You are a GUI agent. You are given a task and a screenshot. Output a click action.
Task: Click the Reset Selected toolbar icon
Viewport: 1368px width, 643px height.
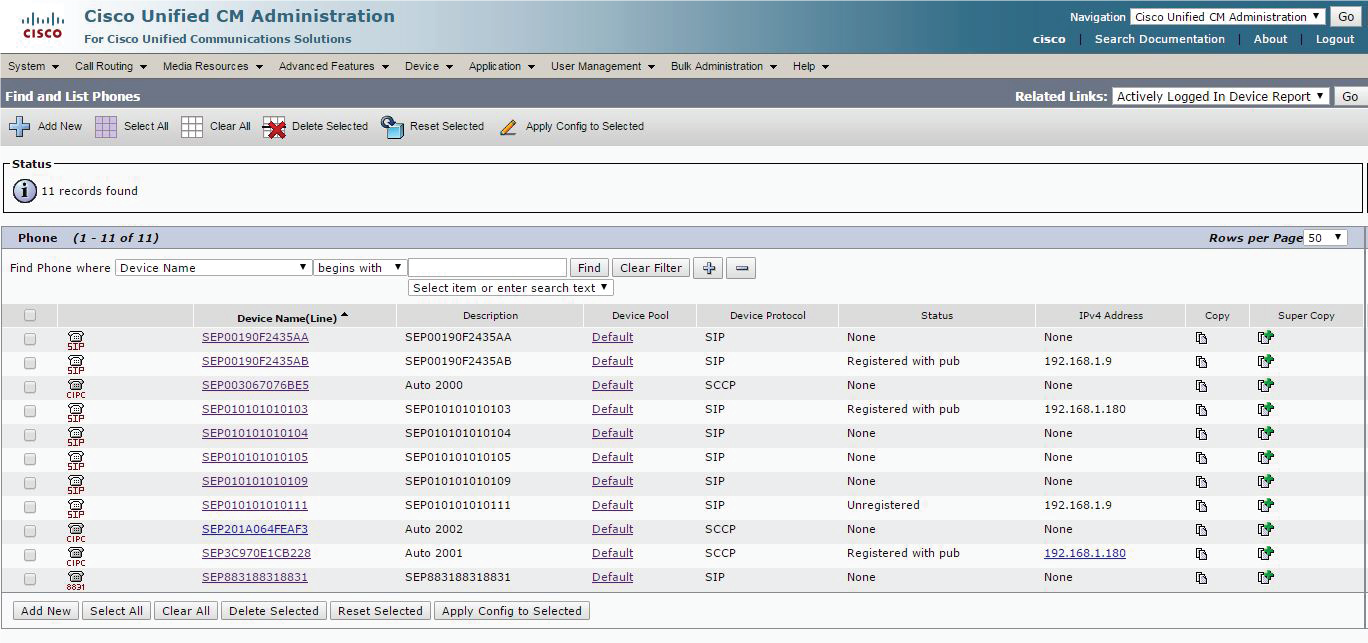[392, 127]
